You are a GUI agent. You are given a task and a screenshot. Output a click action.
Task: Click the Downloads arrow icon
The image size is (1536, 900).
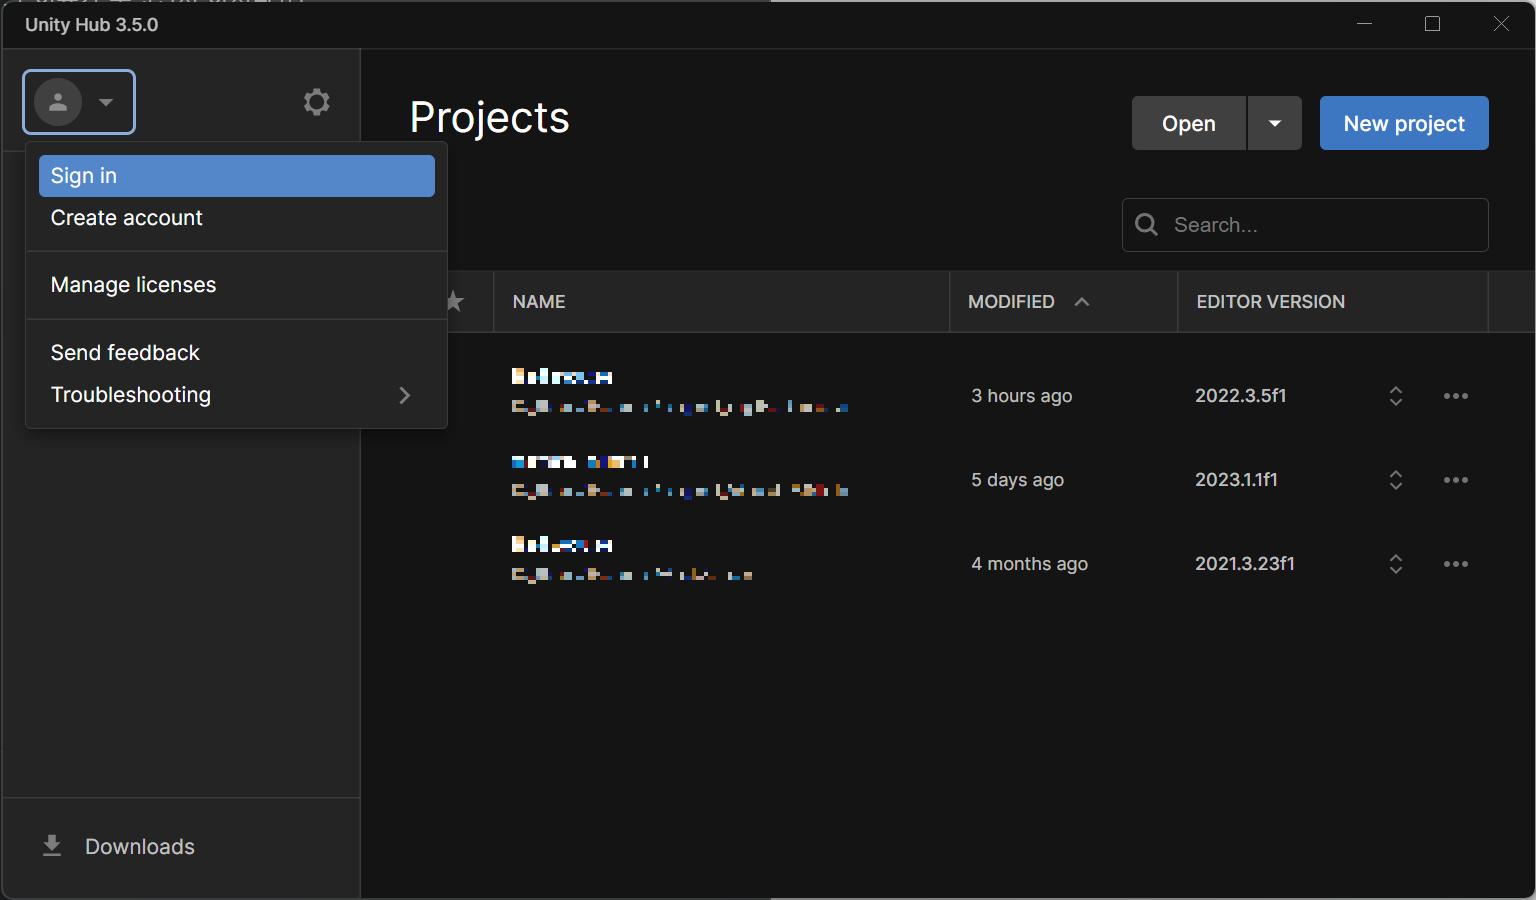click(x=52, y=847)
